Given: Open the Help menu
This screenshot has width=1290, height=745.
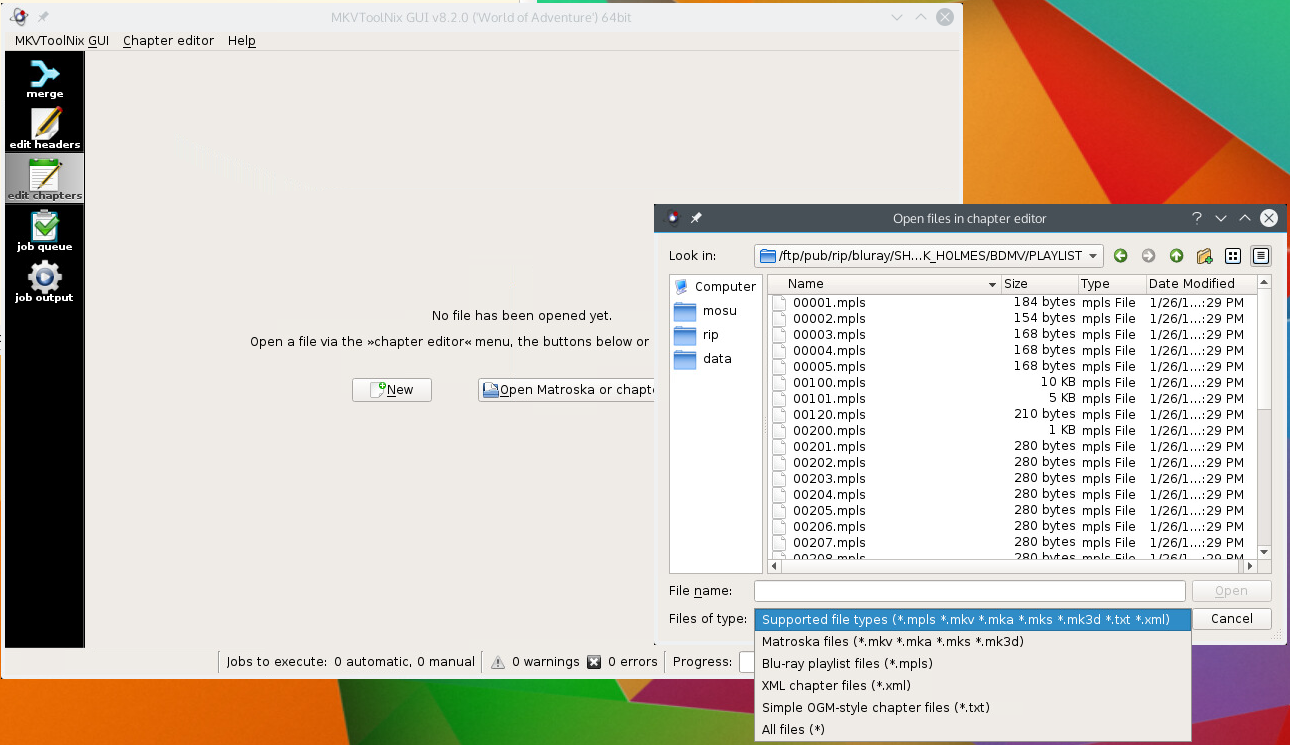Looking at the screenshot, I should click(x=241, y=41).
